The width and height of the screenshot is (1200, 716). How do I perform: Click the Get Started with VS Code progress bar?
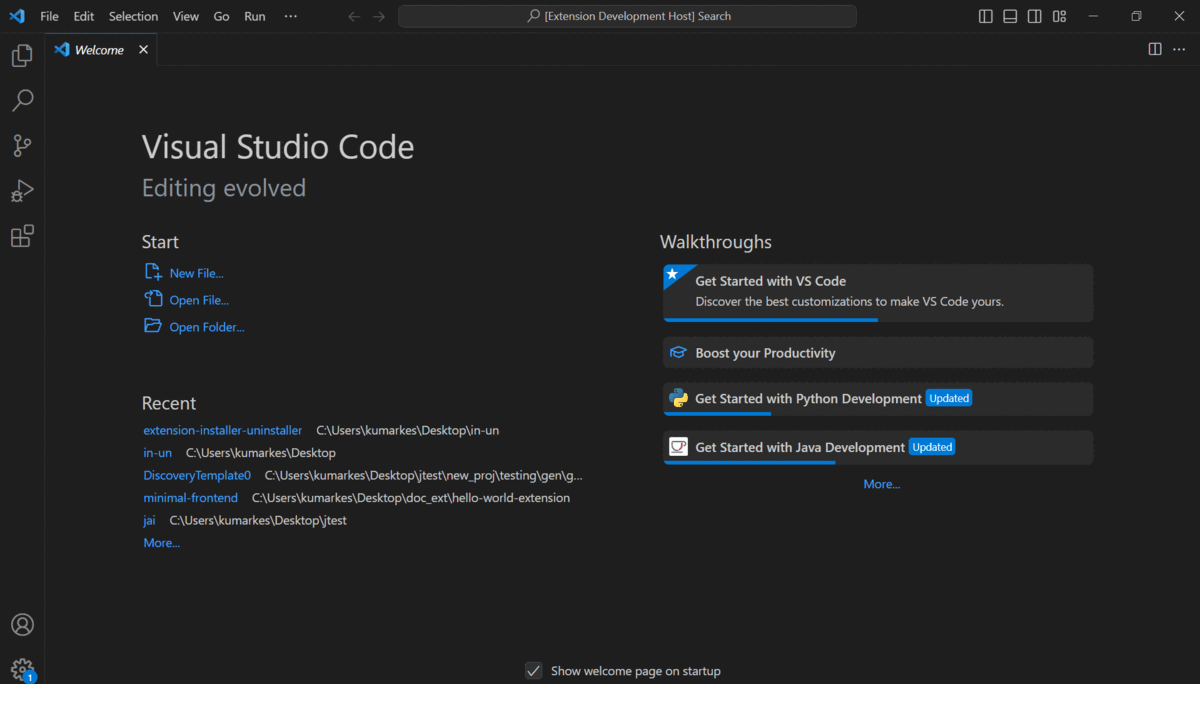tap(771, 320)
